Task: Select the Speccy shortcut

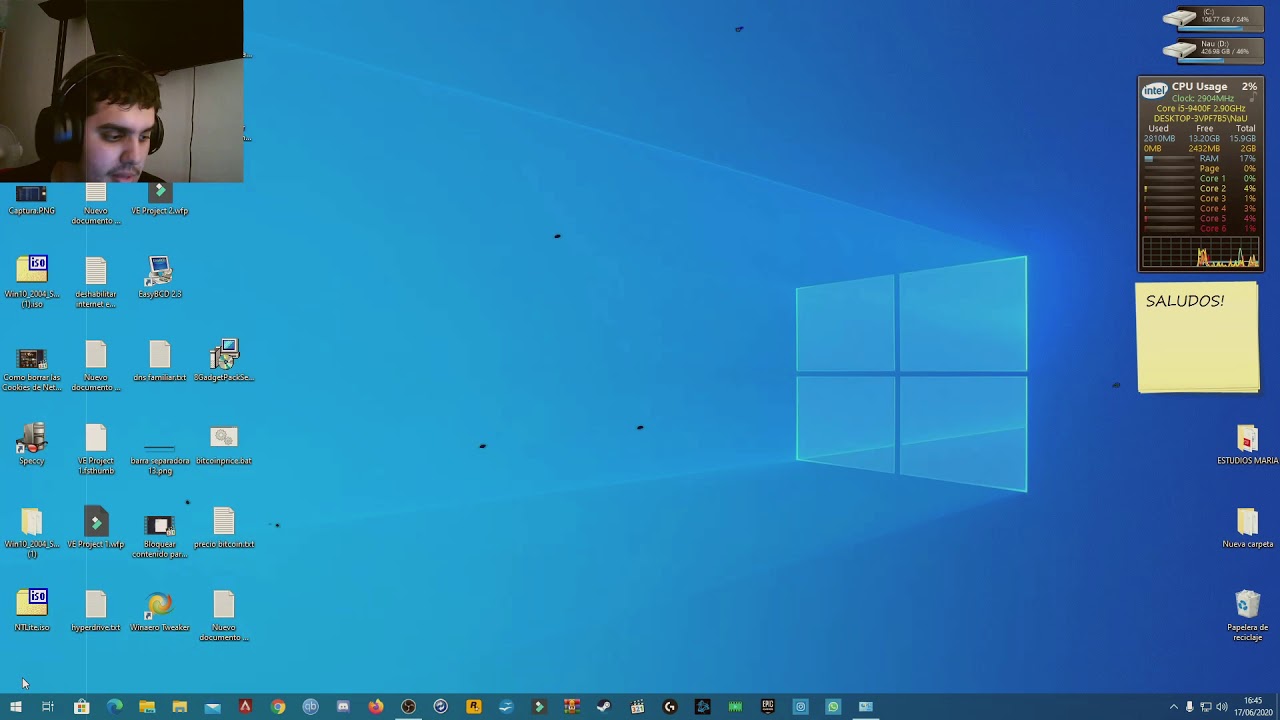Action: (x=32, y=445)
